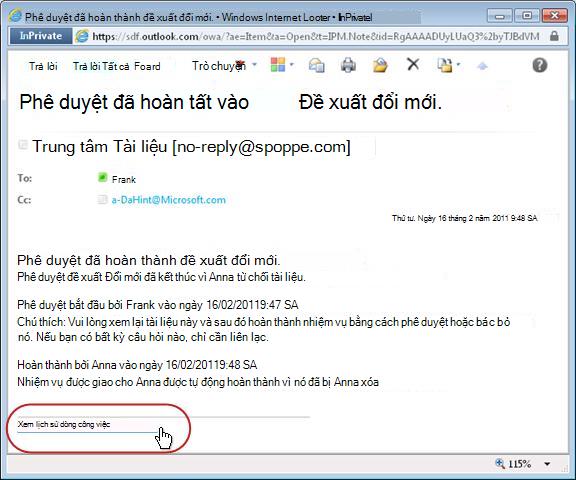This screenshot has height=480, width=576.
Task: Open the categories dropdown arrow
Action: click(x=292, y=65)
